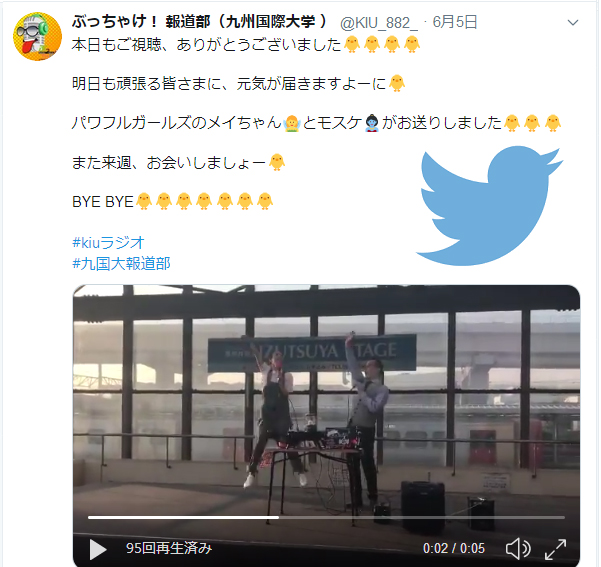Expand the video to fullscreen

pyautogui.click(x=556, y=549)
